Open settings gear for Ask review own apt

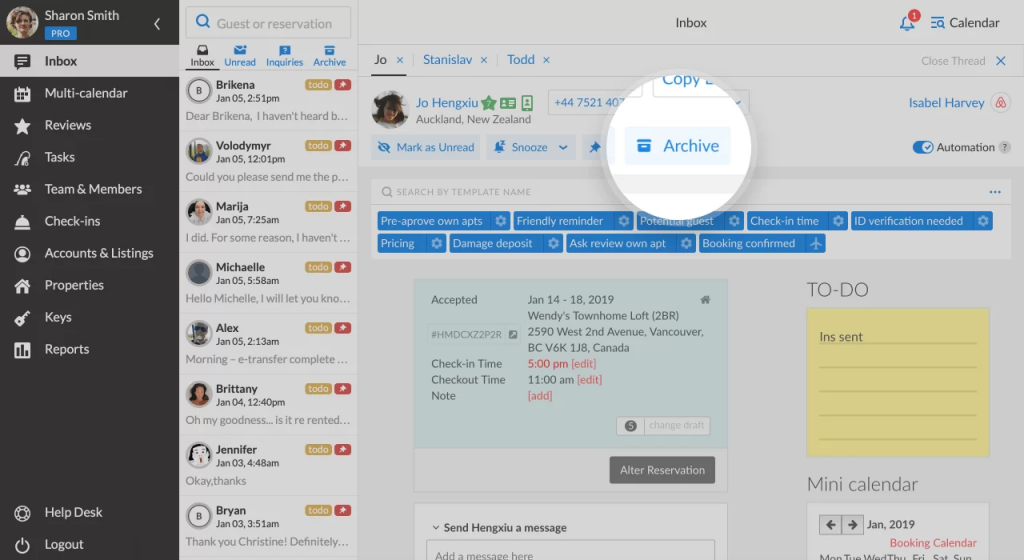pyautogui.click(x=686, y=243)
